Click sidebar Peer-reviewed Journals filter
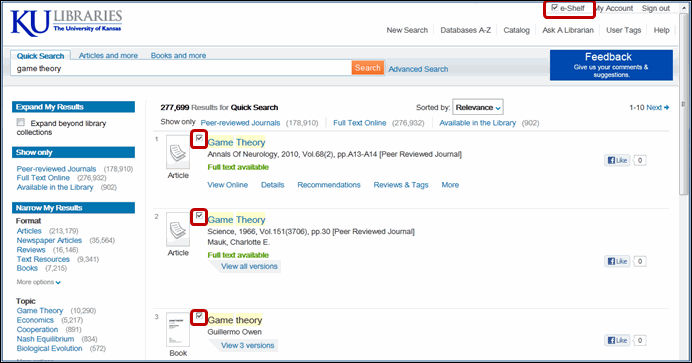692x363 pixels. click(56, 169)
